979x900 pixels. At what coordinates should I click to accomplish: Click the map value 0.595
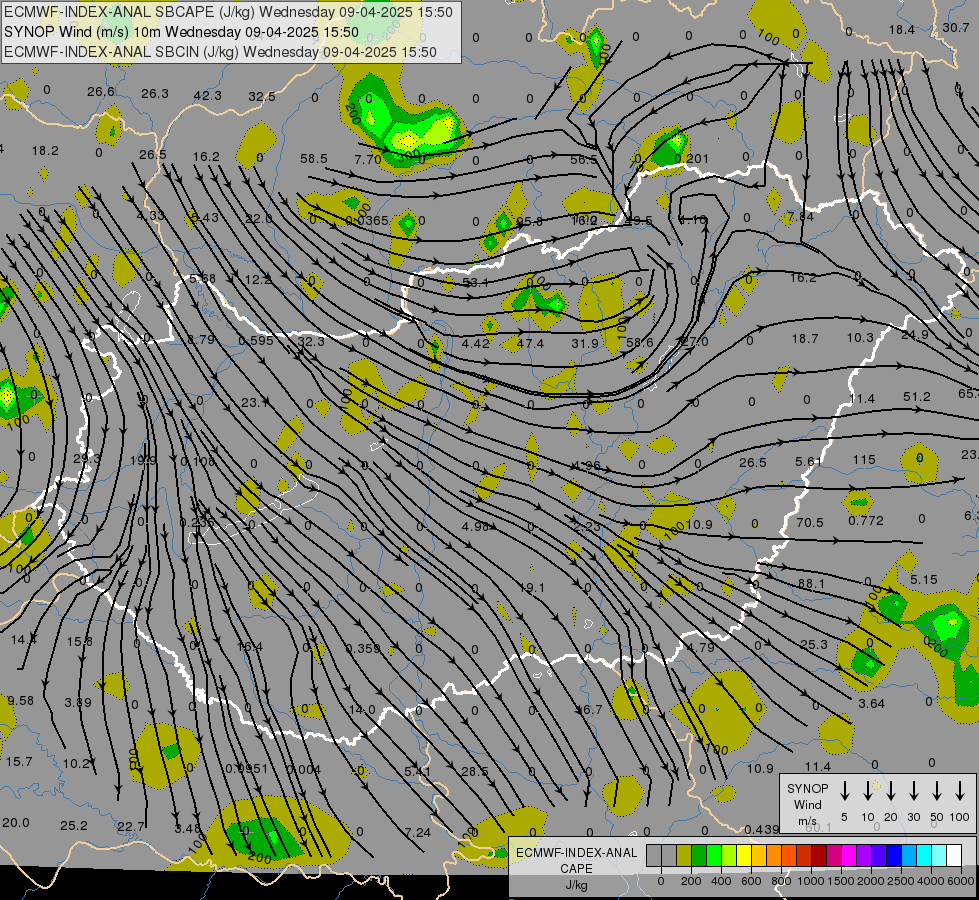[x=256, y=341]
